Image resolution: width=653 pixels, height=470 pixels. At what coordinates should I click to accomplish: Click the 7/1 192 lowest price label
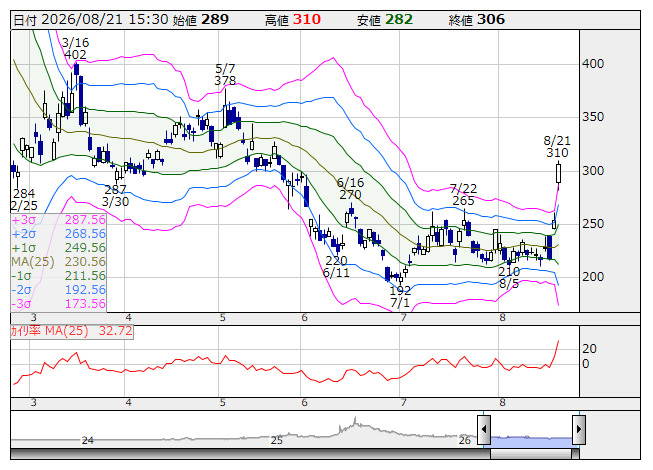tap(400, 296)
